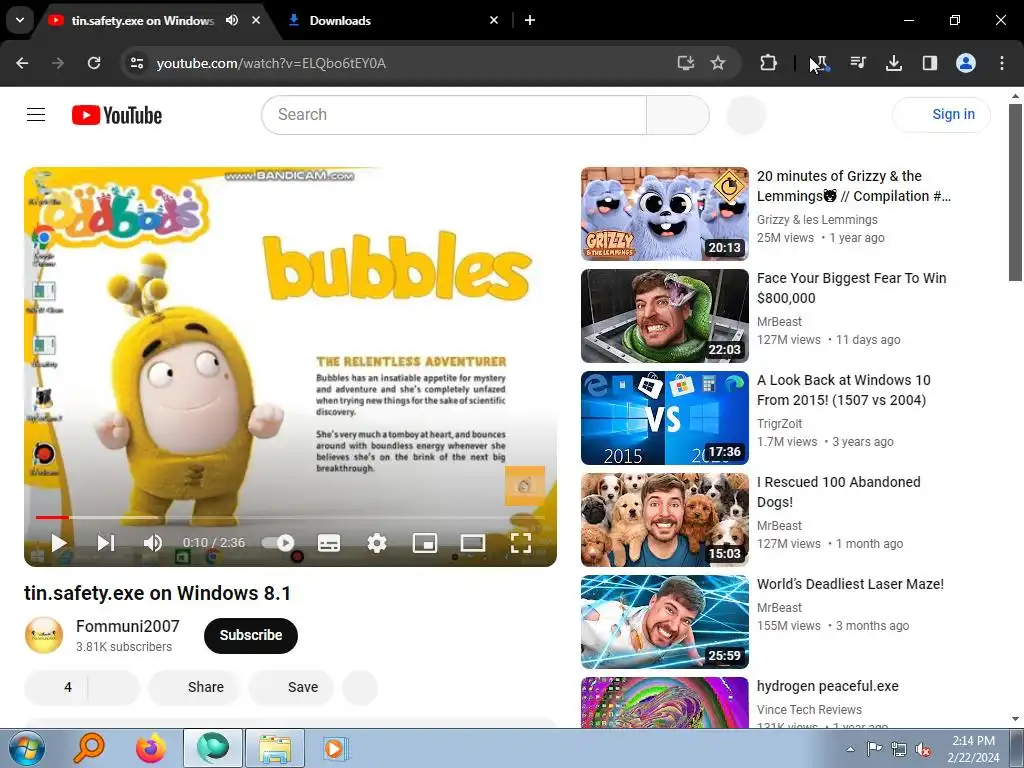1024x768 pixels.
Task: Show browser downloads icon
Action: [x=894, y=63]
